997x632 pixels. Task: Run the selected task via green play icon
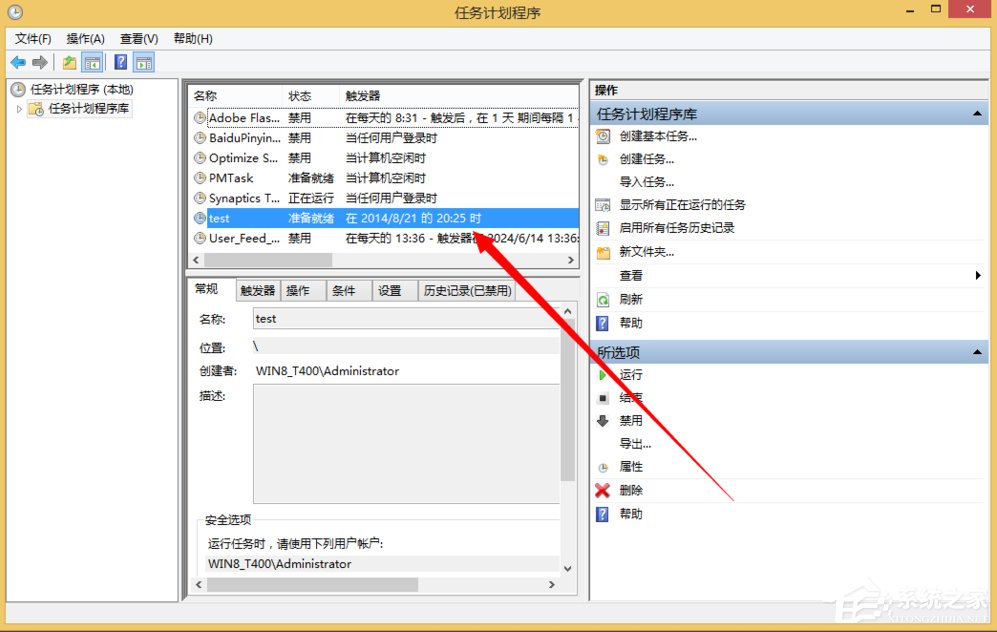600,374
